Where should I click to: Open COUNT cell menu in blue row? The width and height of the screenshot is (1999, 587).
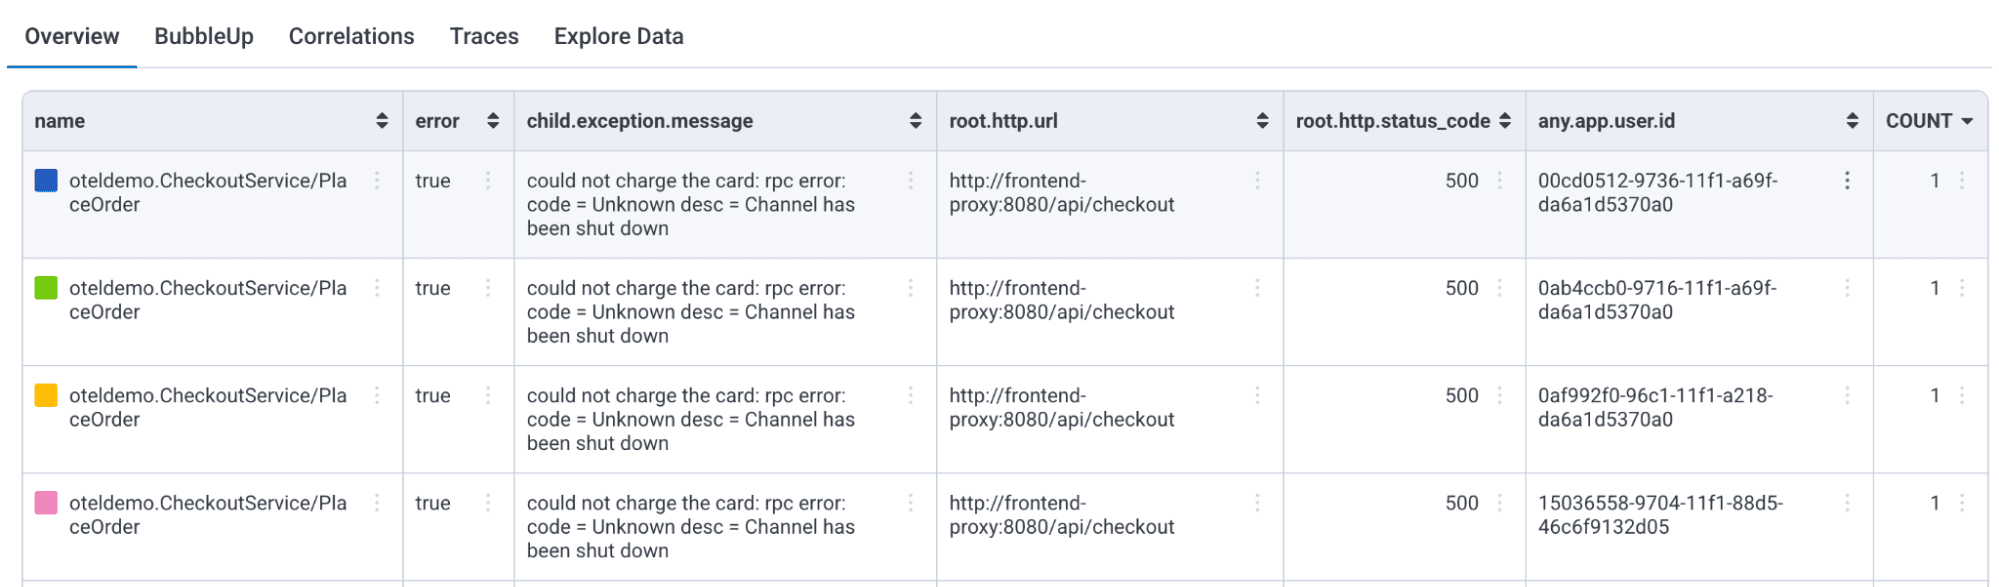[x=1962, y=180]
